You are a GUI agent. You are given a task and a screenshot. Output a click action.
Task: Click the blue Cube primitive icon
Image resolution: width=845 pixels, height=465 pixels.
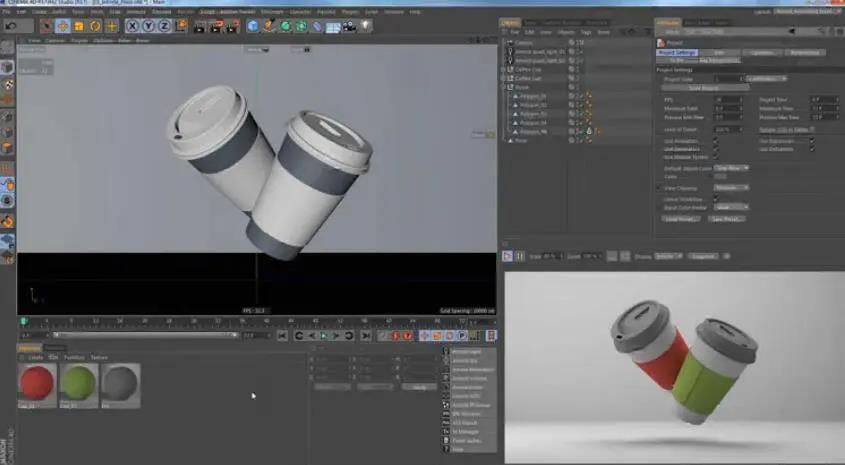pos(253,26)
